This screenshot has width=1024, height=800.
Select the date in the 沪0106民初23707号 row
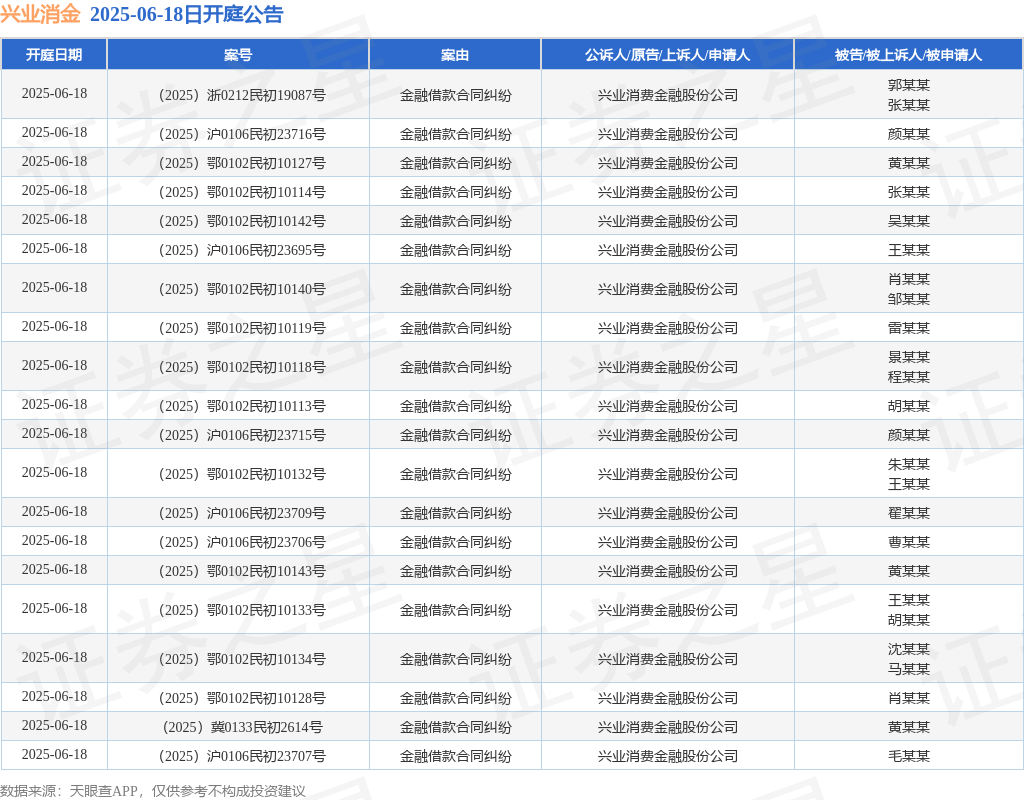(x=54, y=754)
